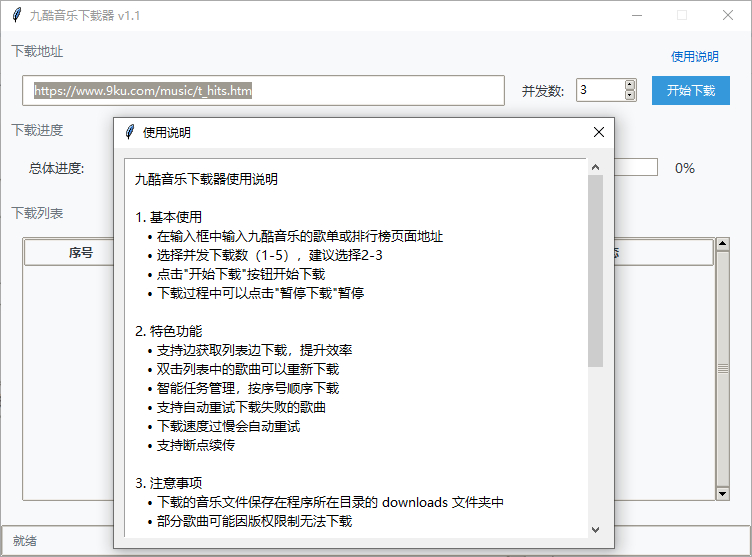Minimize the 九酷音乐下载器 main window

coord(636,15)
